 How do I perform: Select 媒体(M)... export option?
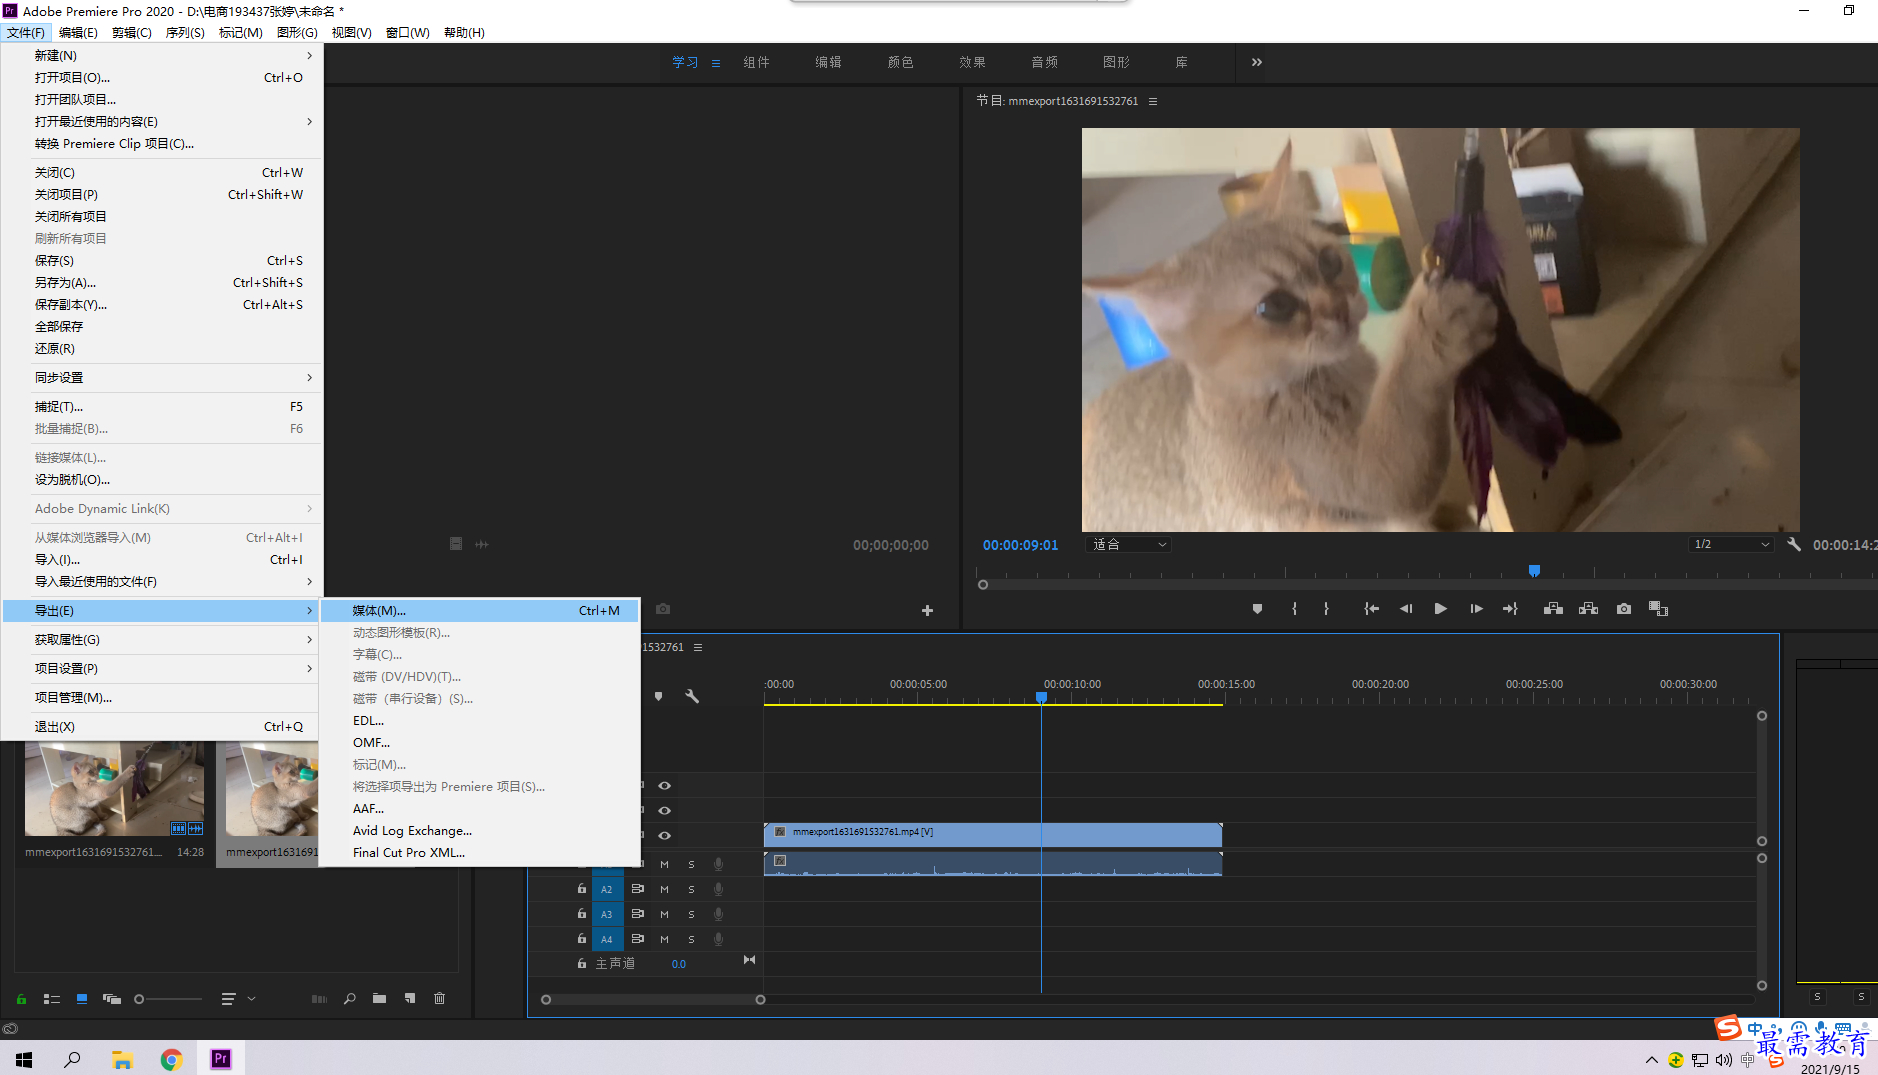click(x=480, y=610)
